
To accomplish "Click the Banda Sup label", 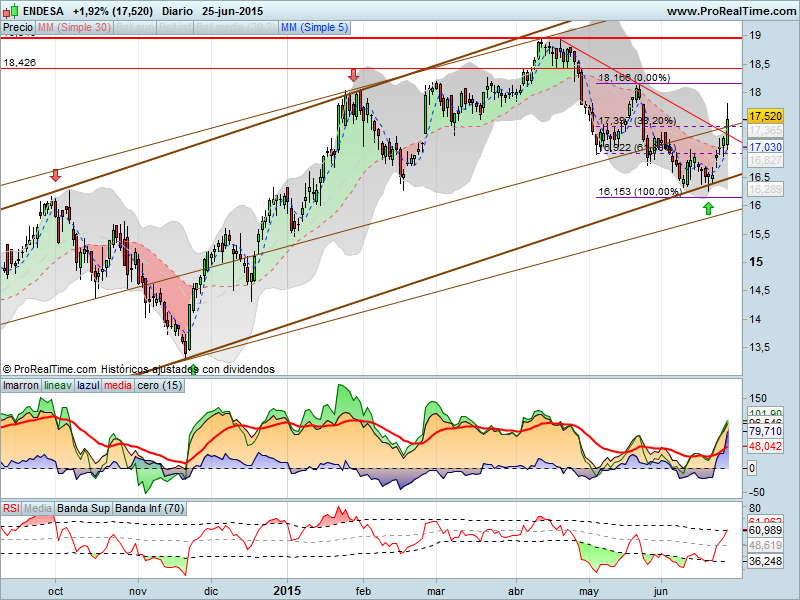I will pyautogui.click(x=84, y=508).
